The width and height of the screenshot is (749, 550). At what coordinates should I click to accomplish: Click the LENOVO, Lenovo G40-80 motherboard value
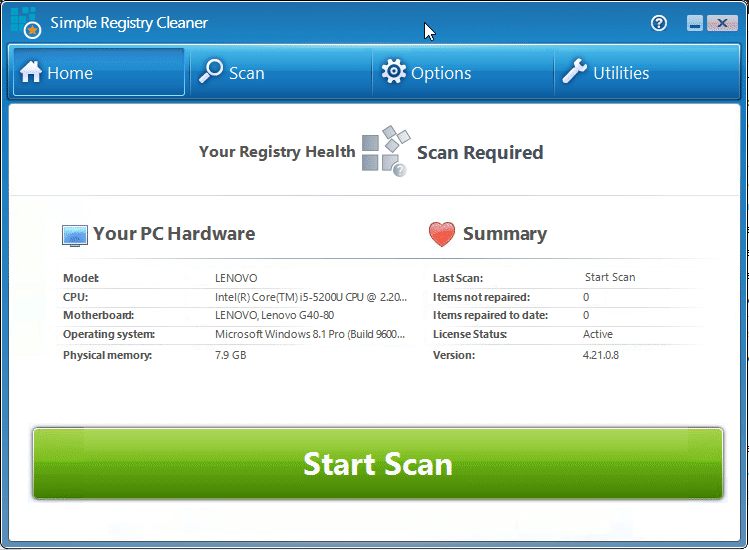274,315
